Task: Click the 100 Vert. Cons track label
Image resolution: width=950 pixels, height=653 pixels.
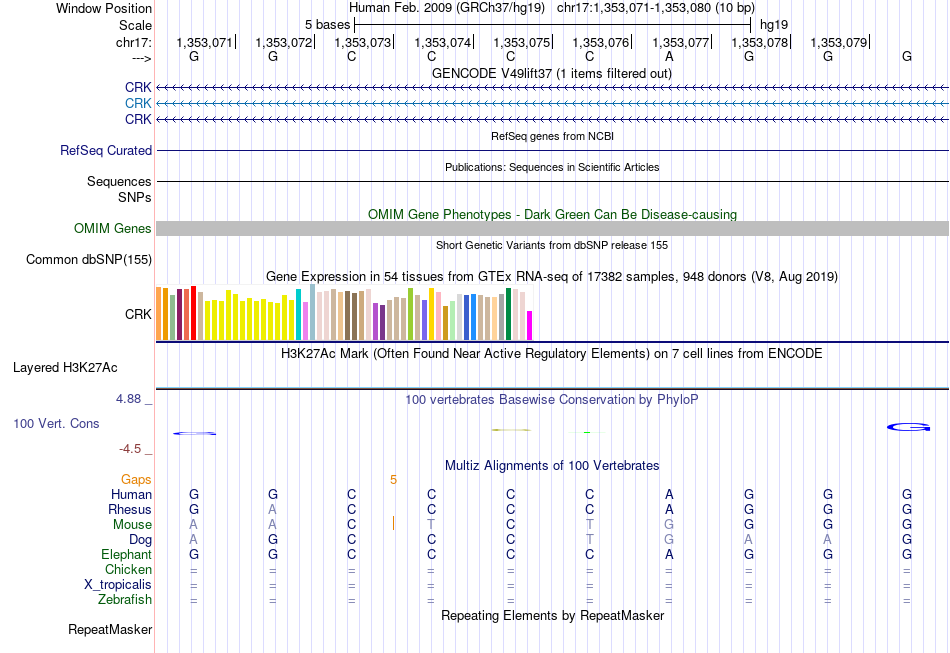Action: point(56,423)
